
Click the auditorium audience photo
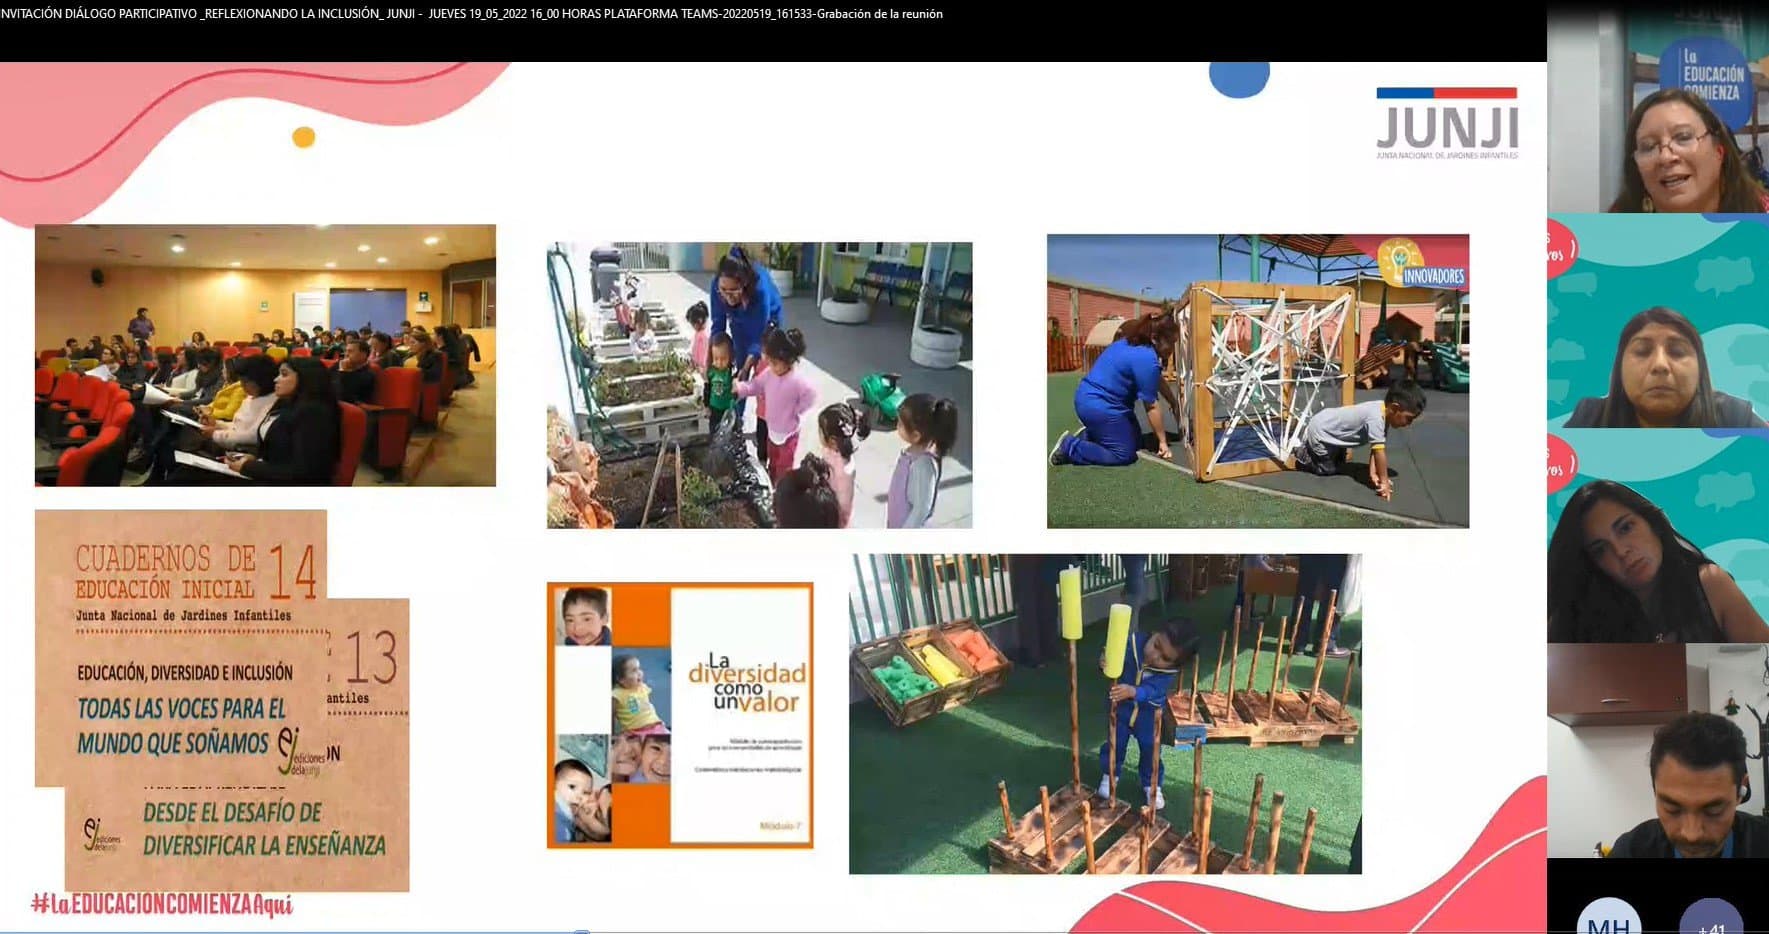coord(265,355)
